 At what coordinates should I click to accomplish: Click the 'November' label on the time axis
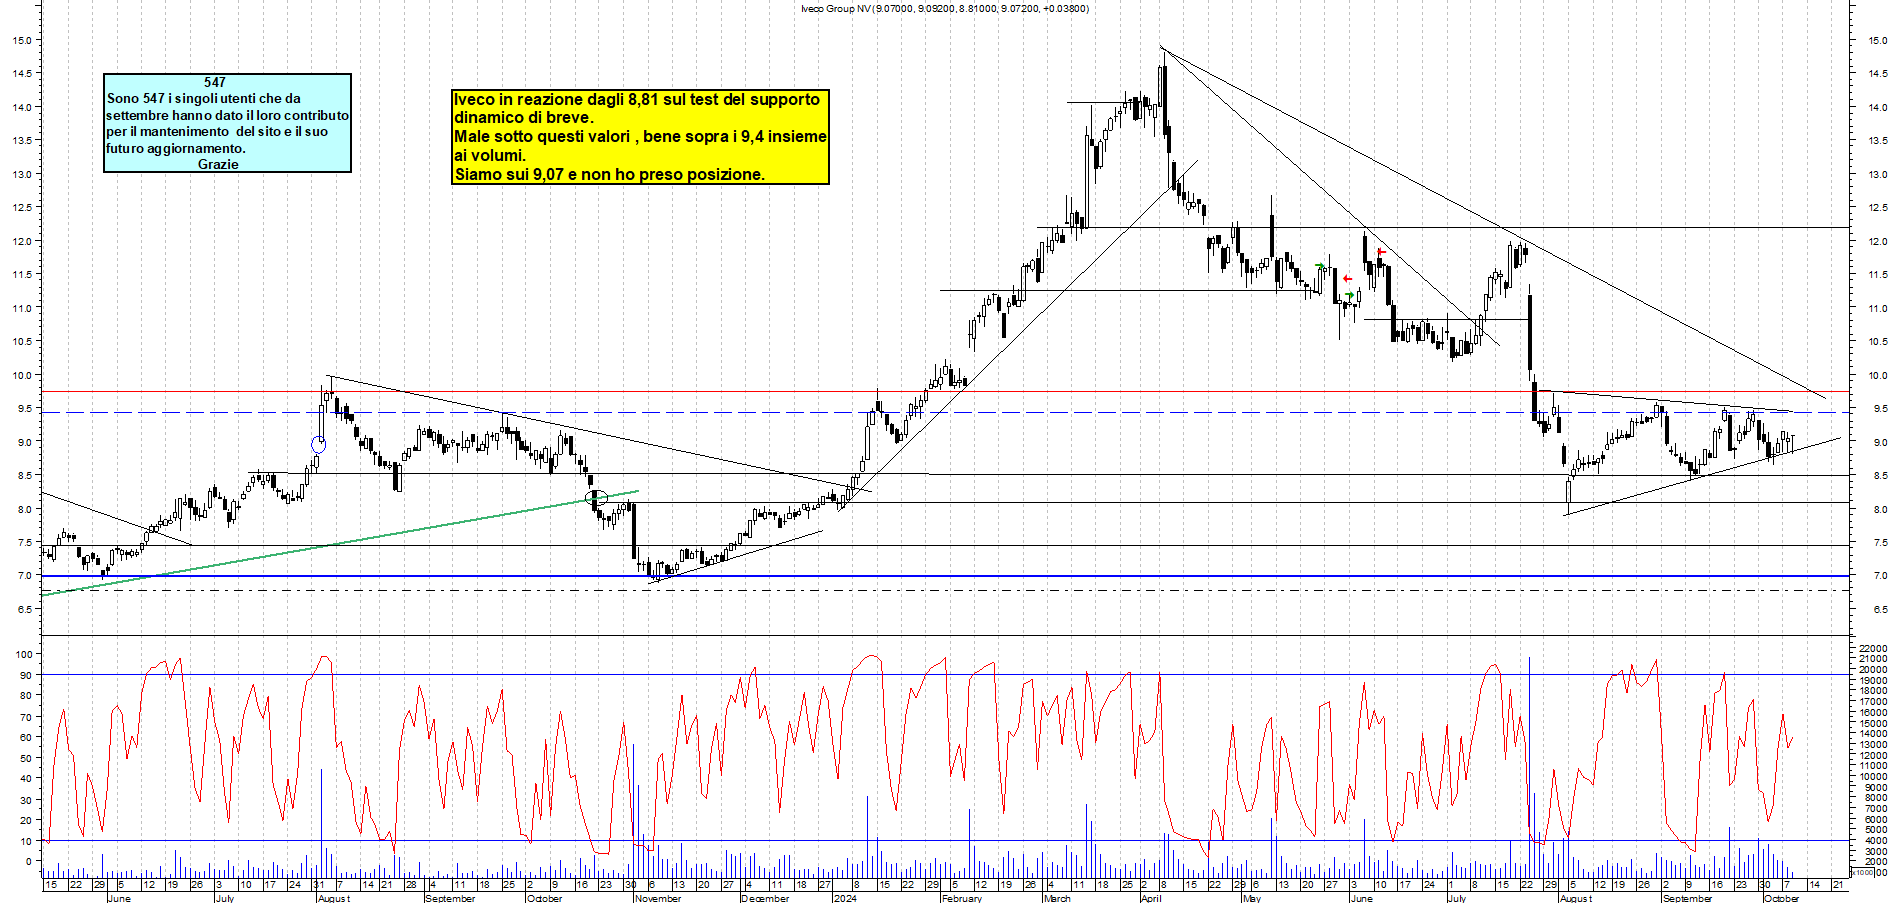pos(658,898)
